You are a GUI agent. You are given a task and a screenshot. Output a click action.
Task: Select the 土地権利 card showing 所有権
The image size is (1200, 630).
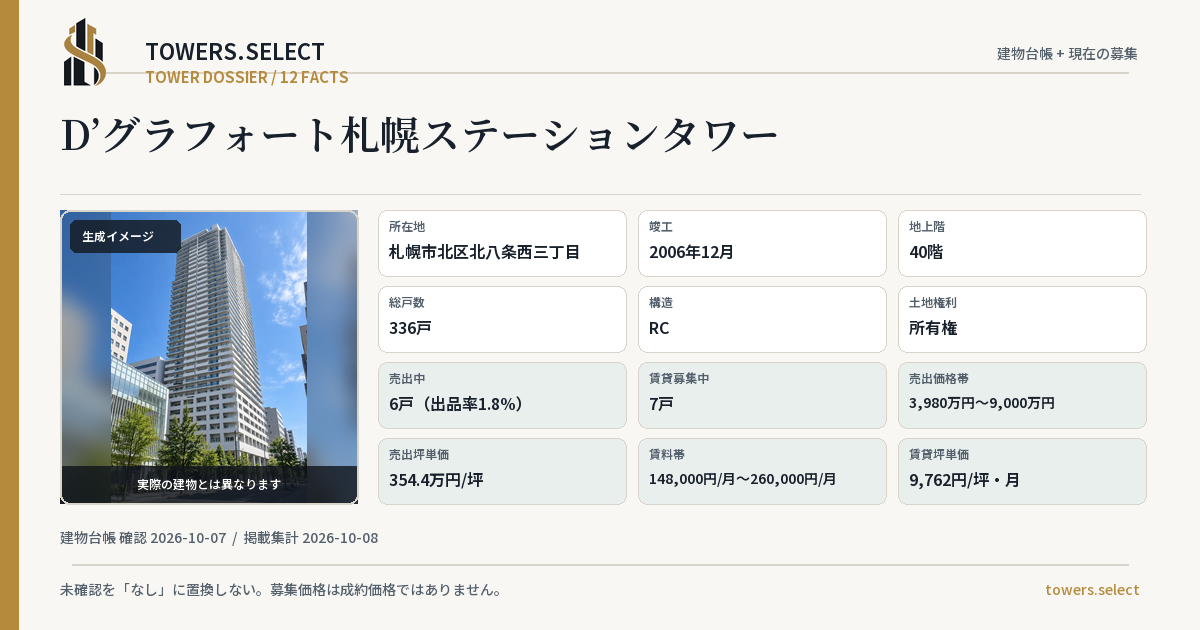(1022, 319)
